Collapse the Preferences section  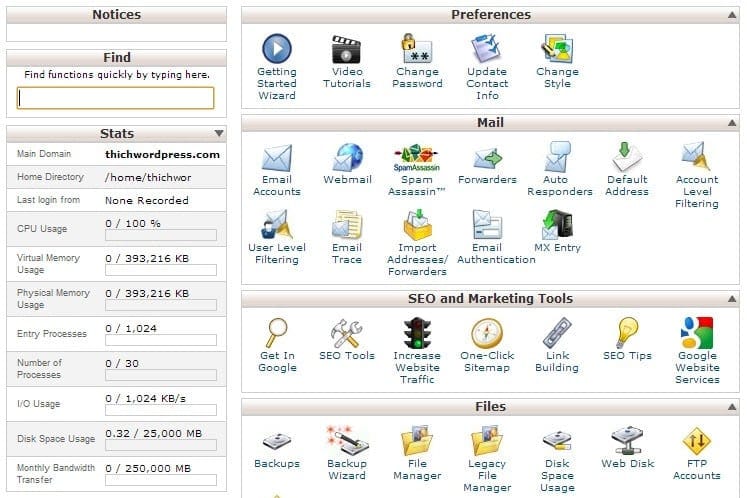(x=732, y=15)
